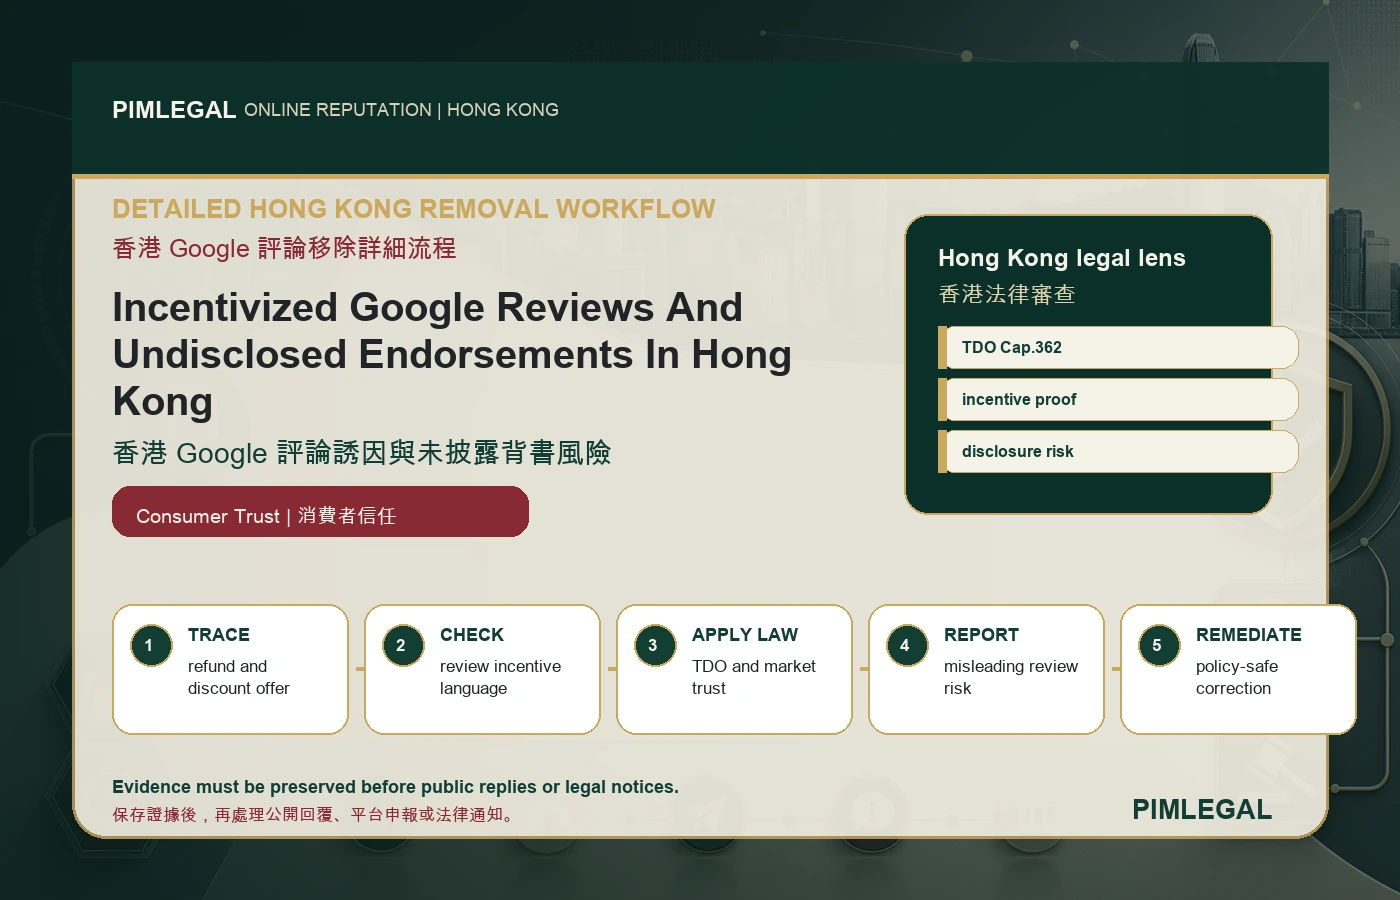
Task: Select the Consumer Trust red pill
Action: click(x=320, y=512)
